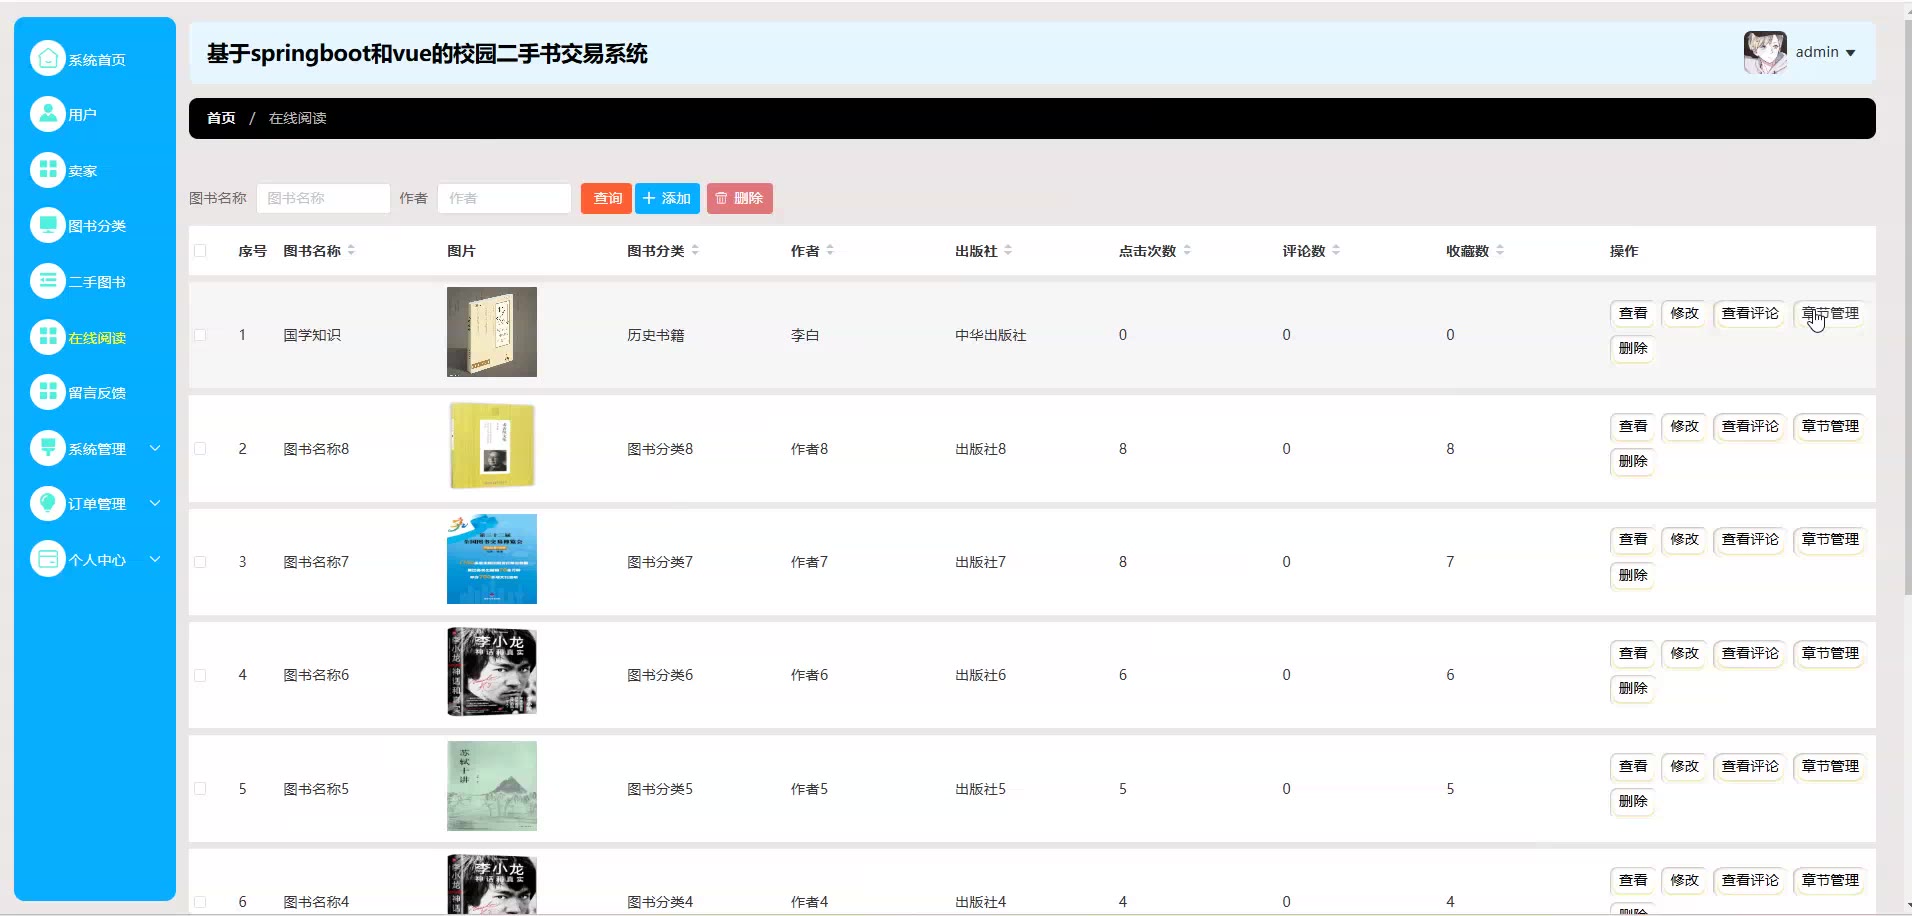Click the 留言反馈 icon in sidebar
The image size is (1912, 916).
pyautogui.click(x=47, y=392)
